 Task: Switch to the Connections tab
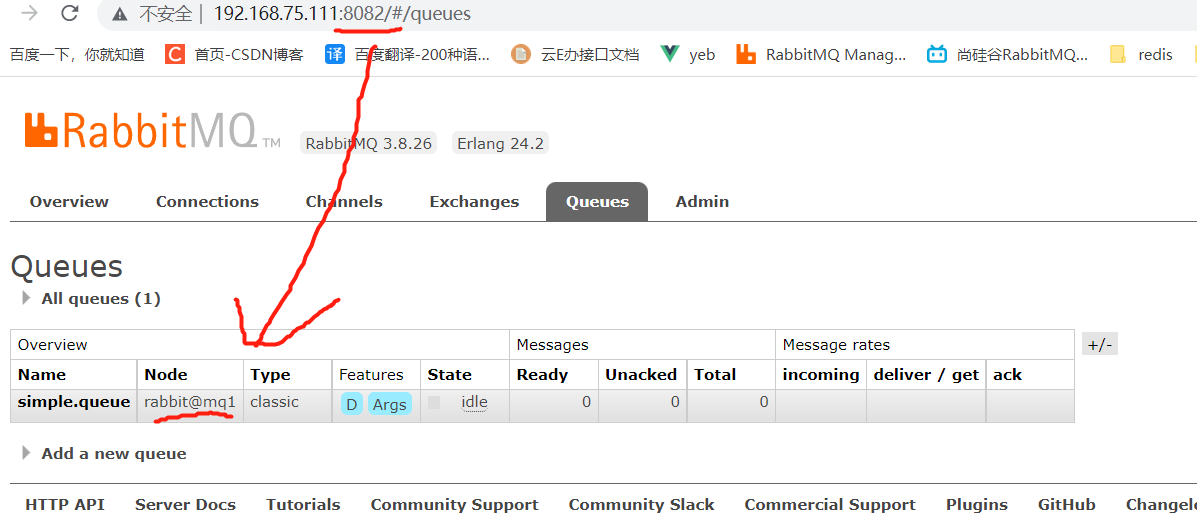coord(208,202)
